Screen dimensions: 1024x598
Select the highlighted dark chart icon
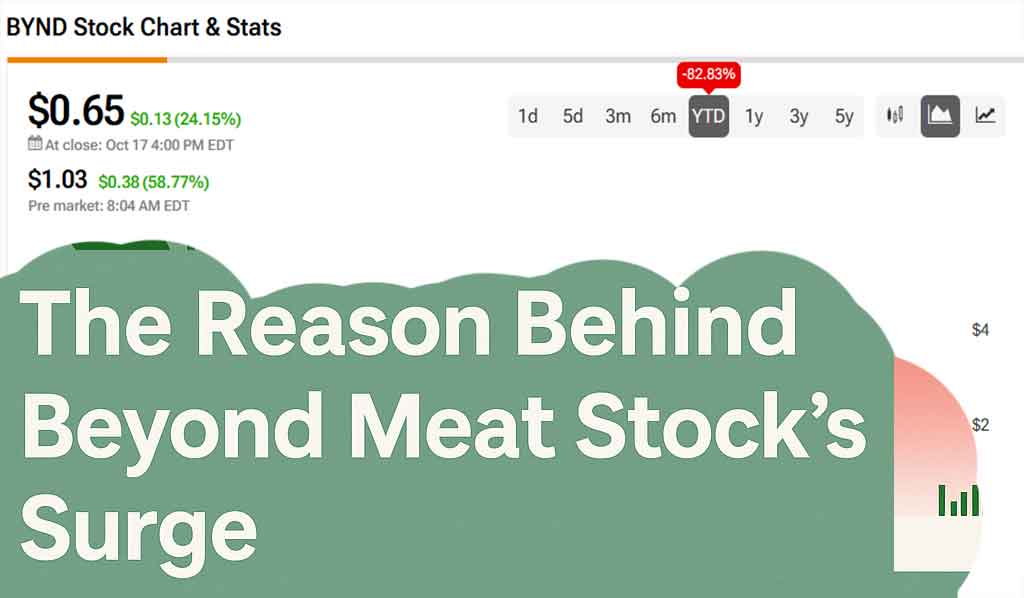click(940, 116)
